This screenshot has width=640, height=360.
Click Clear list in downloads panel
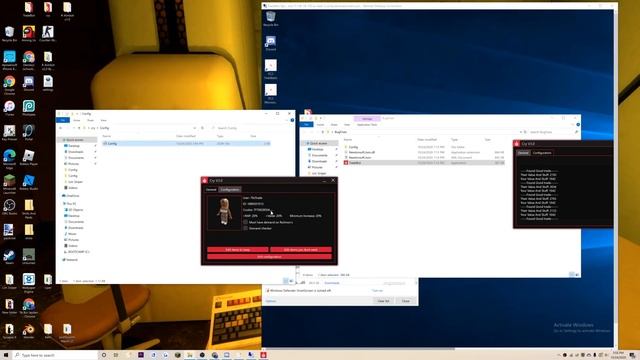(383, 301)
